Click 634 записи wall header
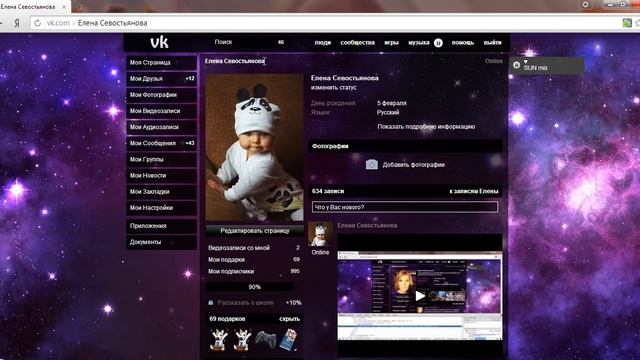Viewport: 640px width, 360px height. [x=328, y=191]
